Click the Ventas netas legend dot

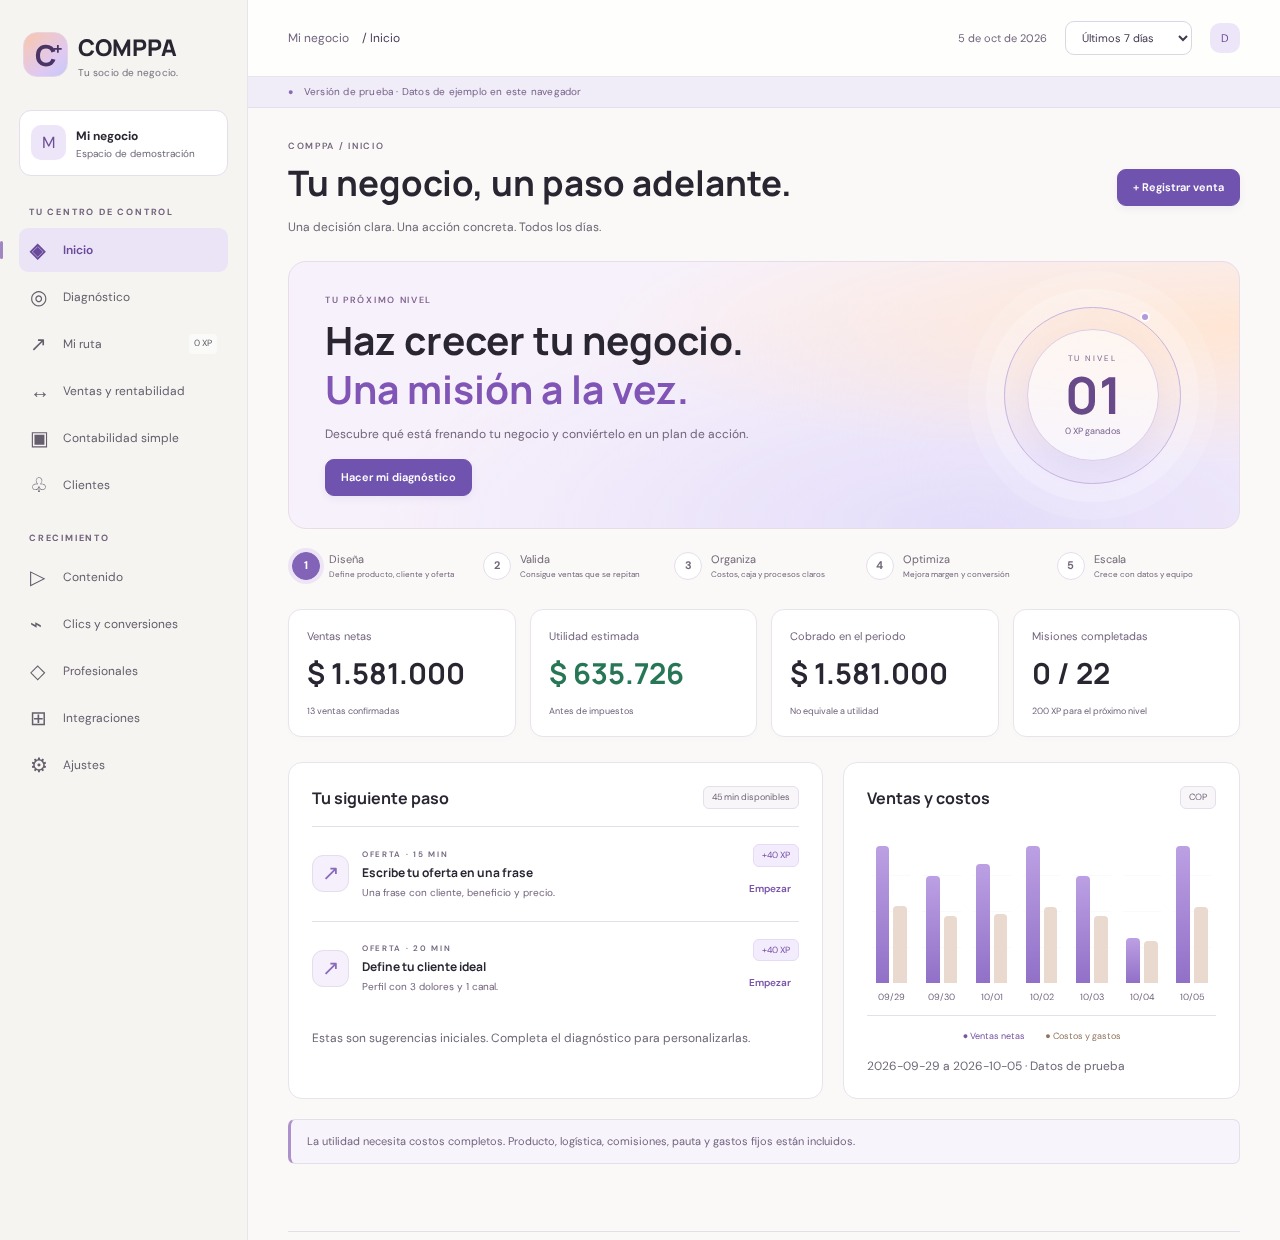click(965, 1037)
